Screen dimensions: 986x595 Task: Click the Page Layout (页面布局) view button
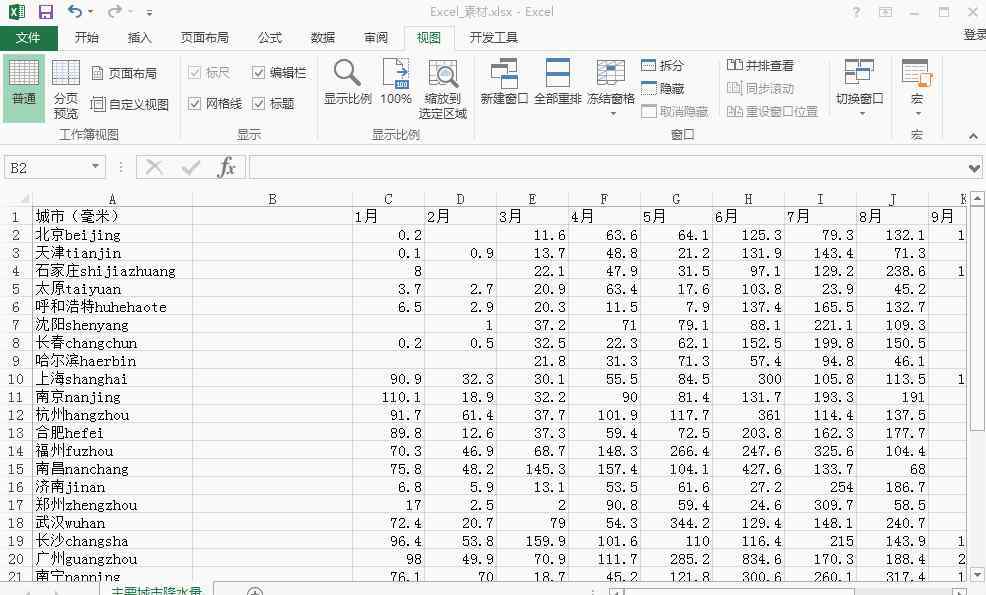pyautogui.click(x=124, y=73)
